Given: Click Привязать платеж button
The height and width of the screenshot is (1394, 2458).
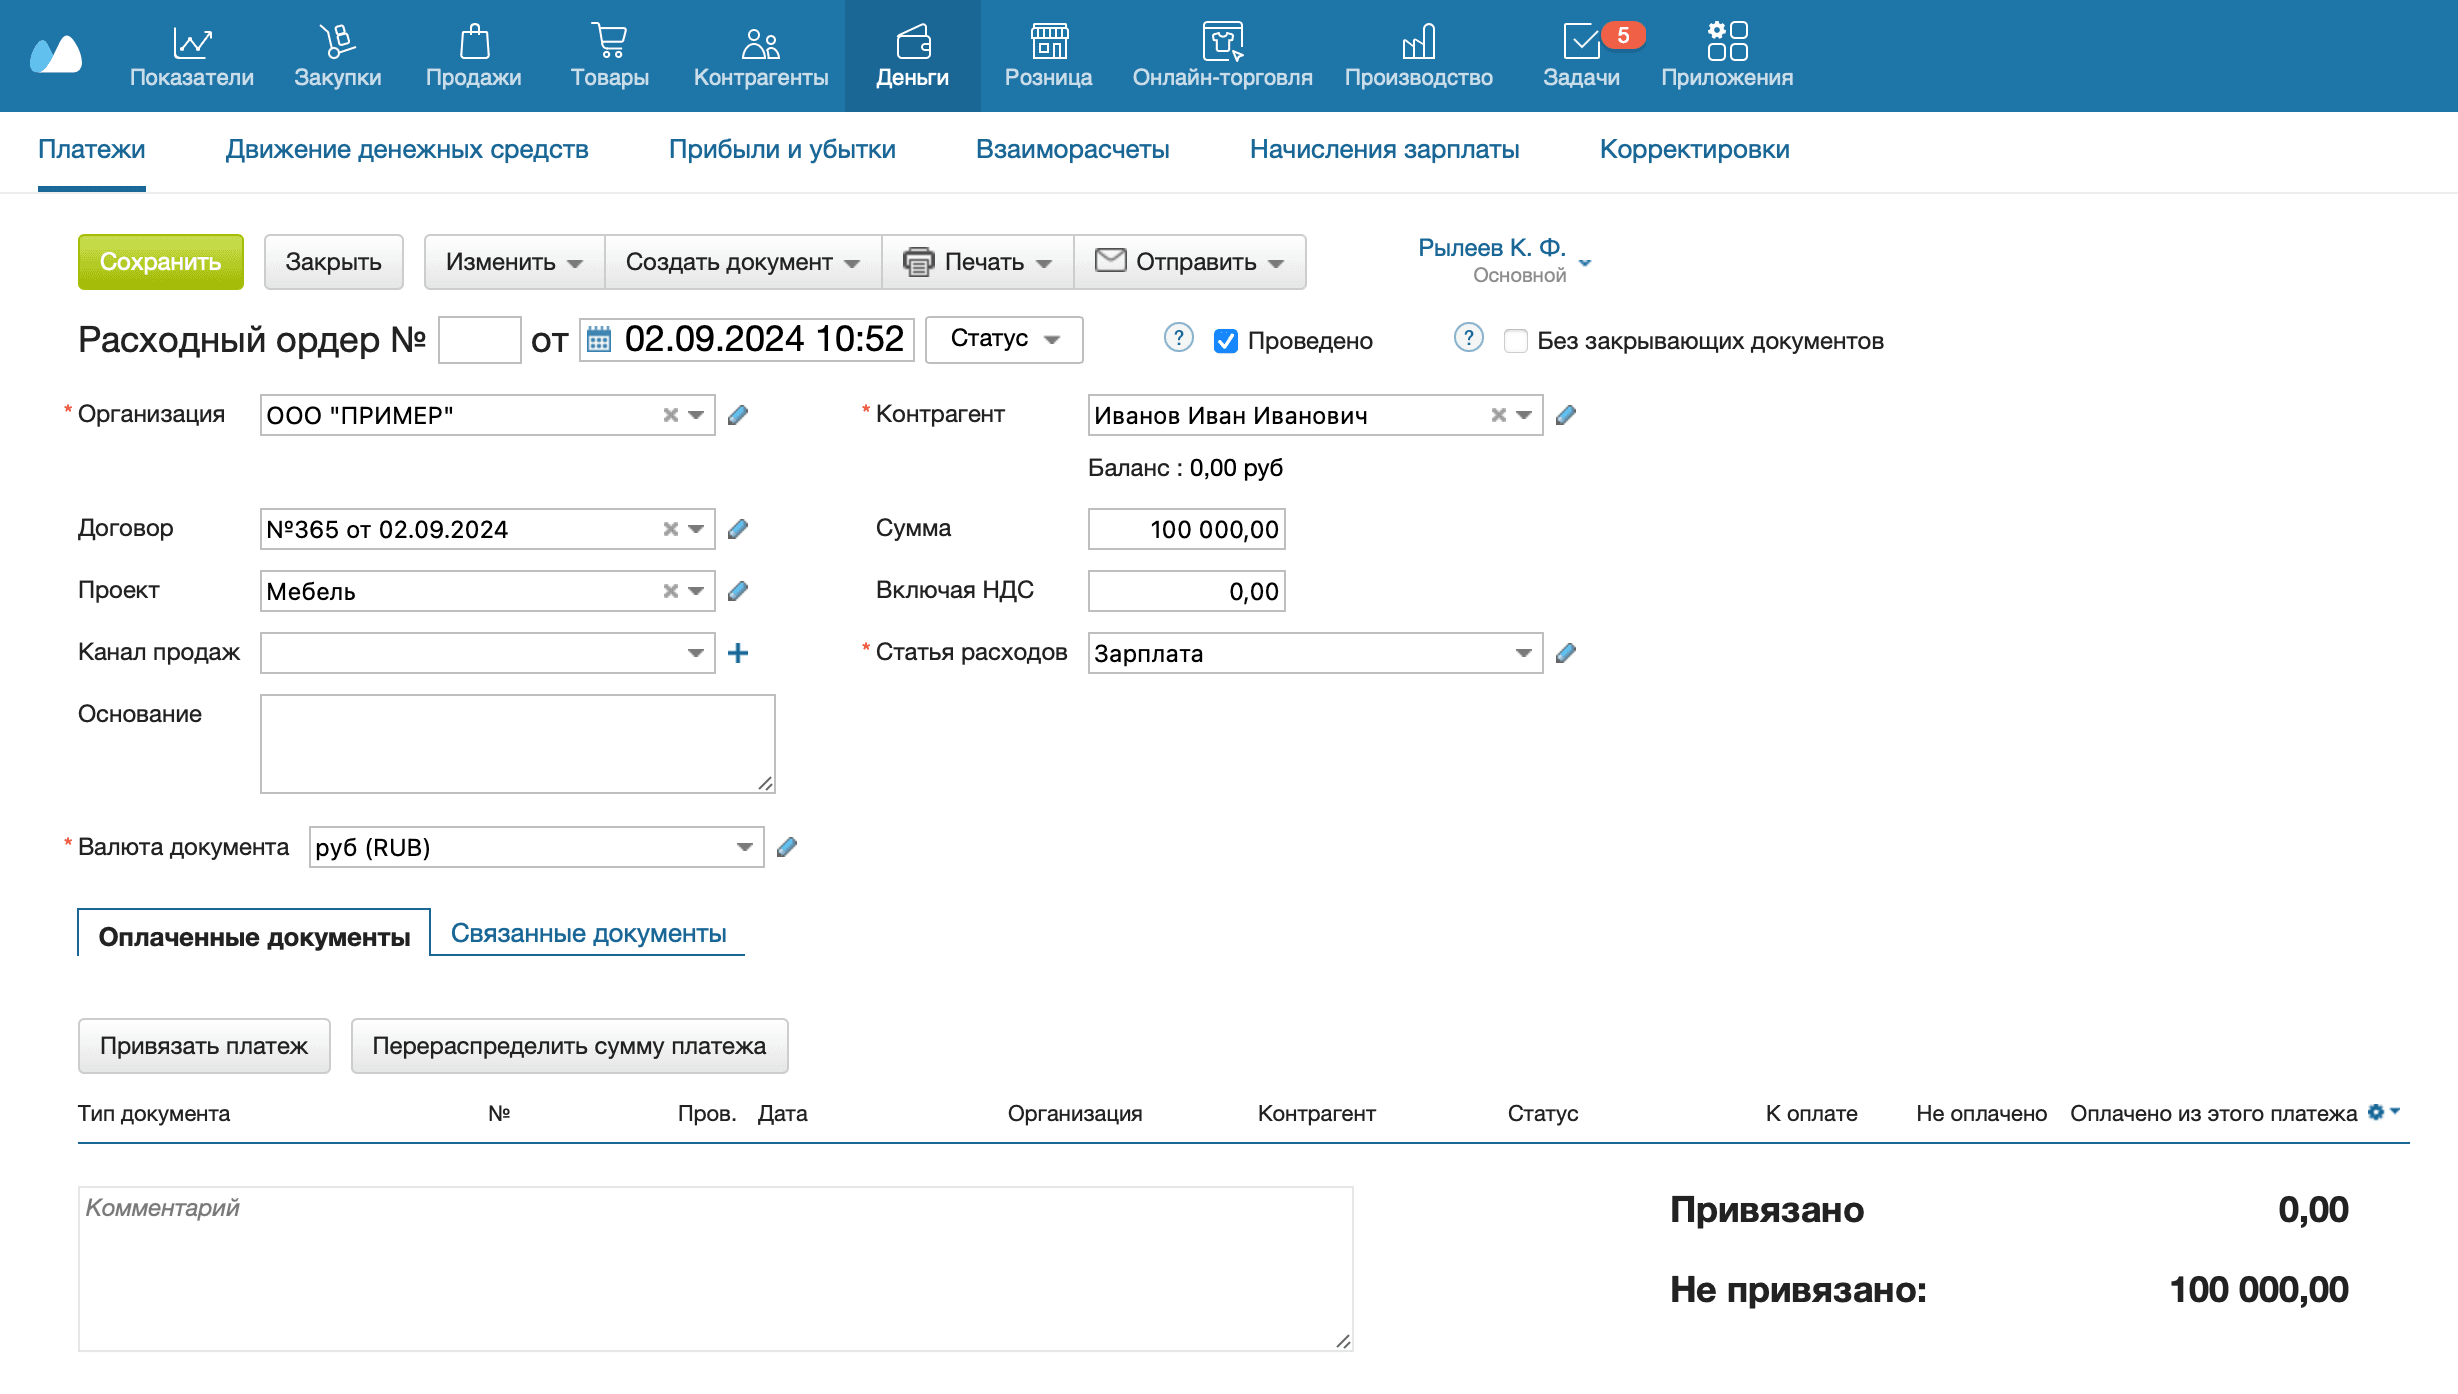Looking at the screenshot, I should pyautogui.click(x=204, y=1046).
